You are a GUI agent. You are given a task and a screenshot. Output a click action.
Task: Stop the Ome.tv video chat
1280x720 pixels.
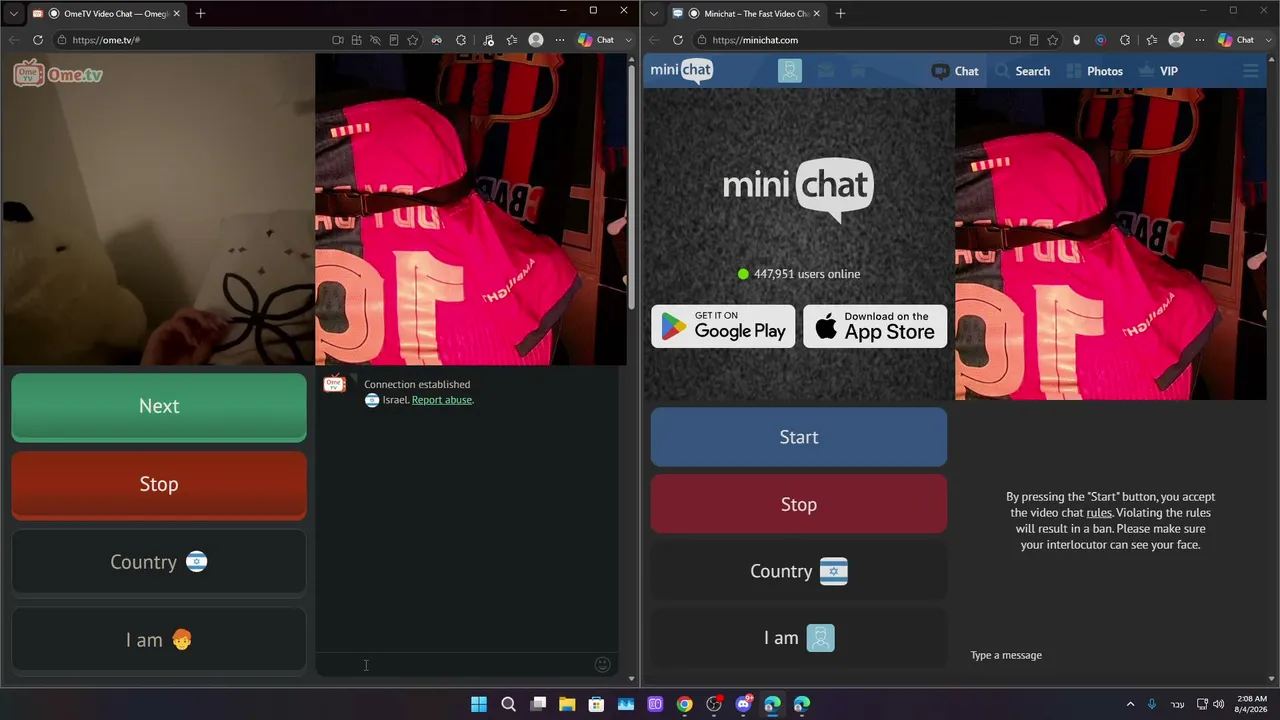tap(159, 484)
